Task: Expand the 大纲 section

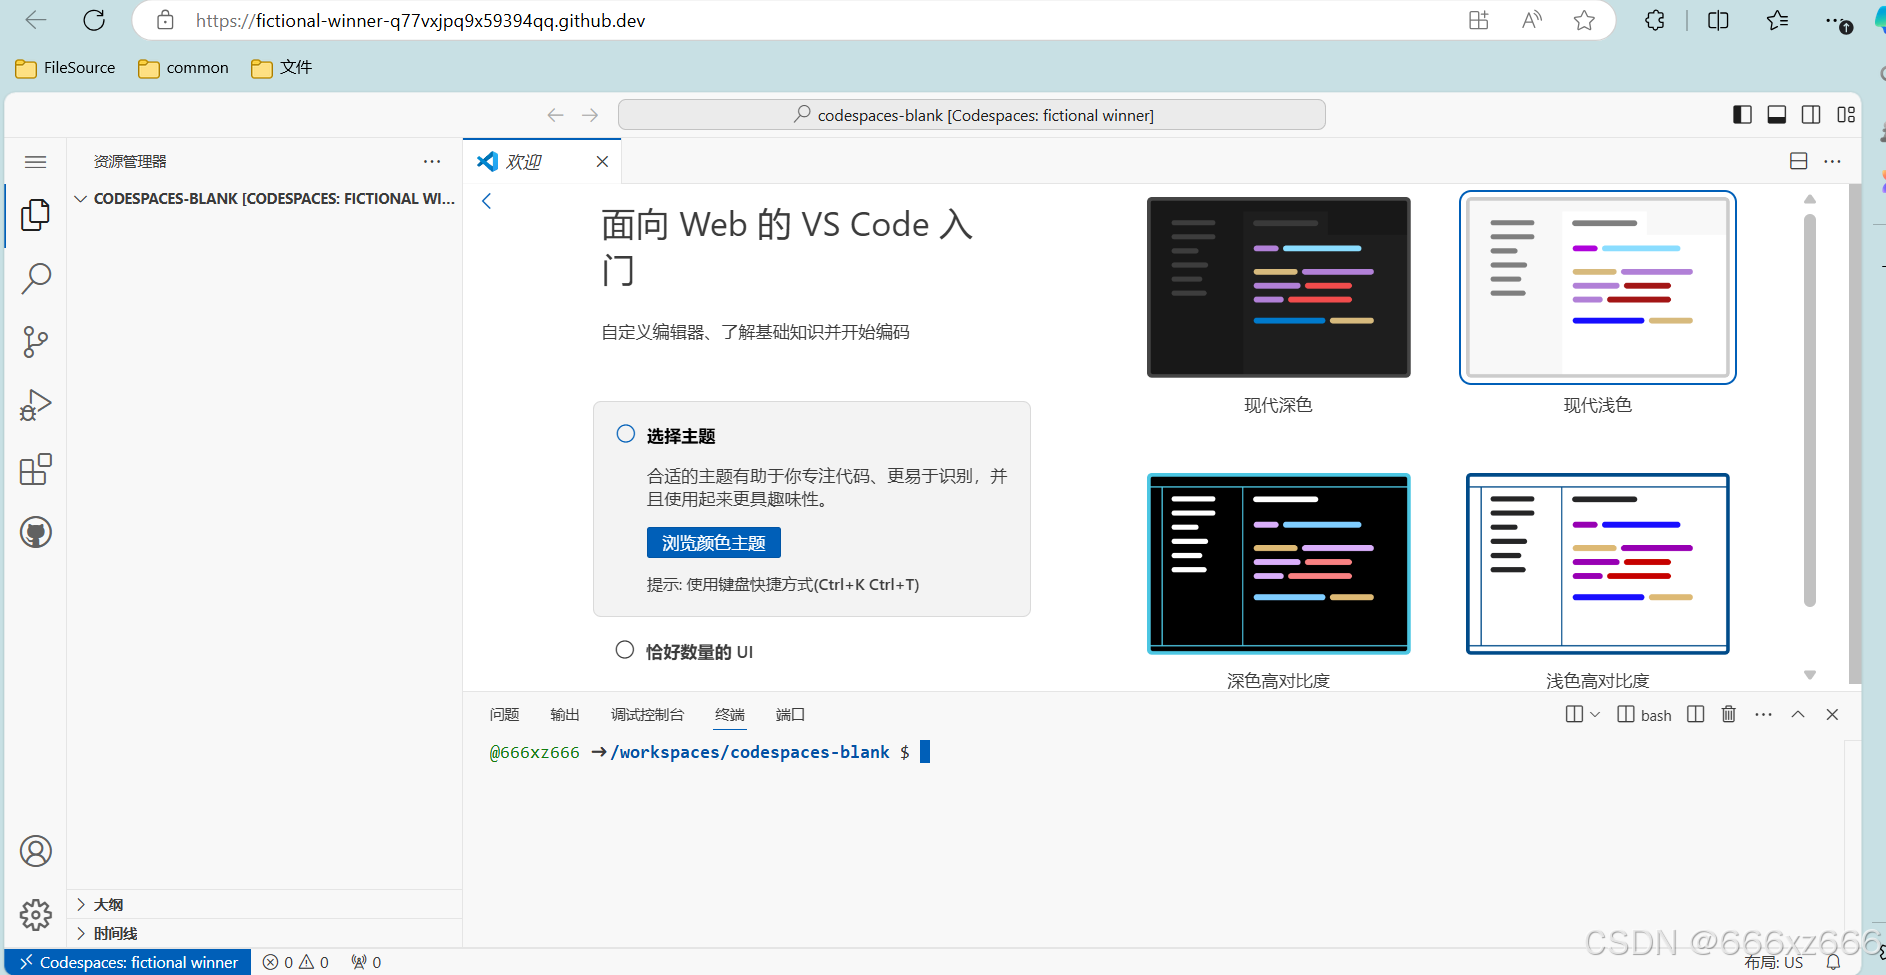Action: 264,904
